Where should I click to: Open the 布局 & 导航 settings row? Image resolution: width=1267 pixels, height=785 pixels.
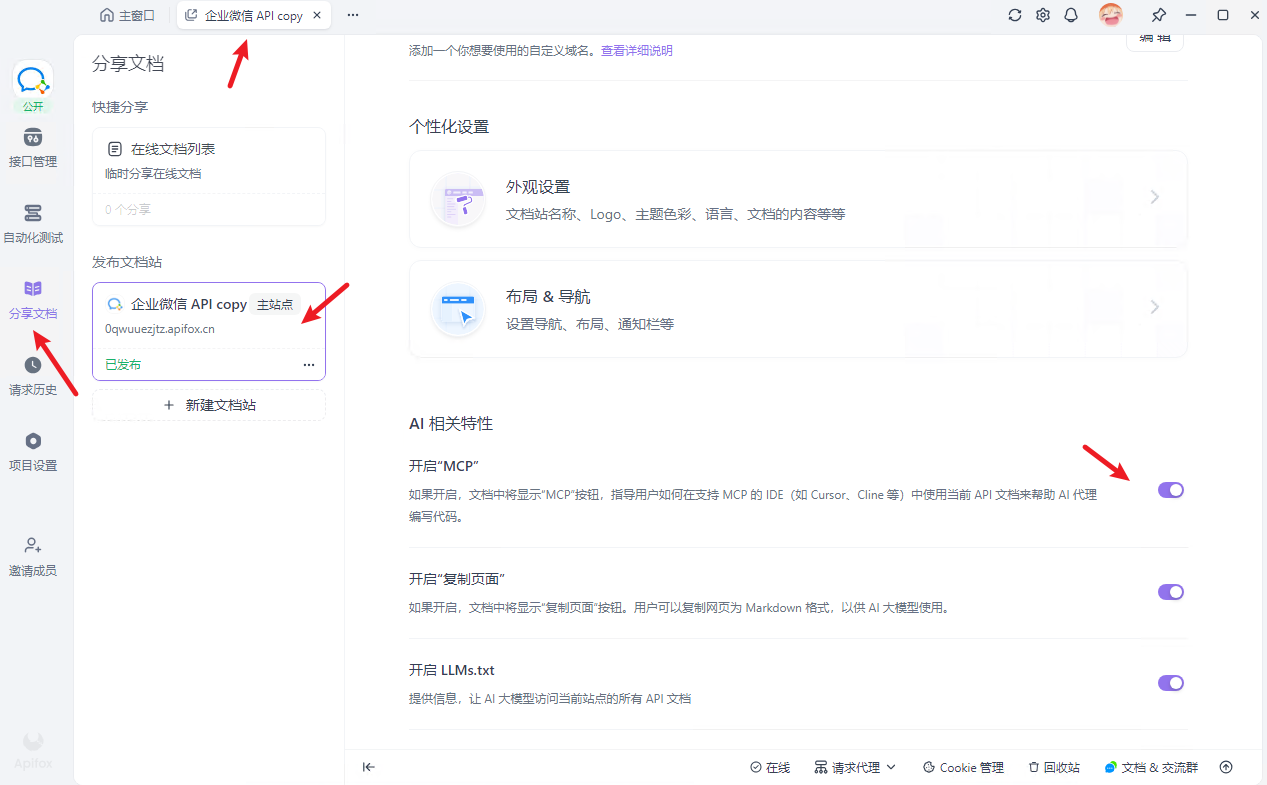[x=798, y=309]
